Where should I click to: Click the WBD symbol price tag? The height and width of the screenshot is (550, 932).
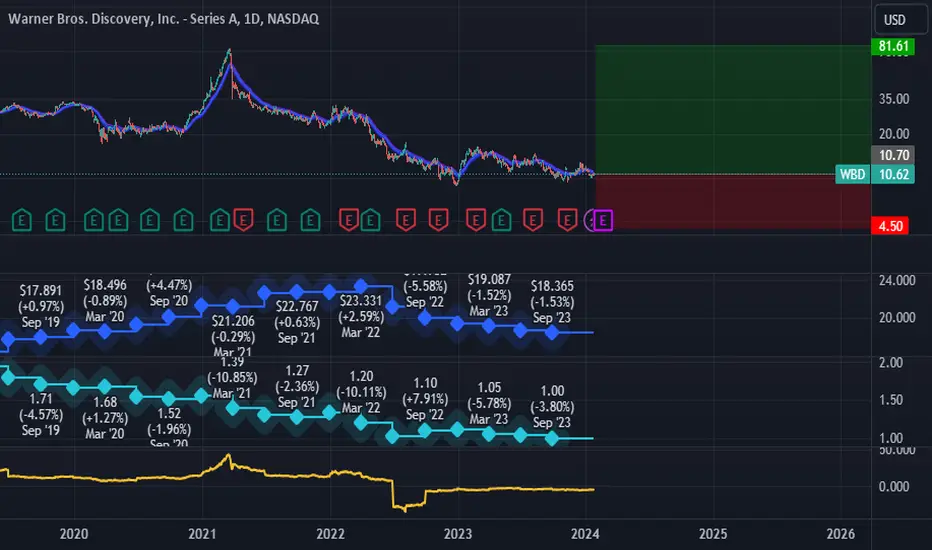pos(853,174)
